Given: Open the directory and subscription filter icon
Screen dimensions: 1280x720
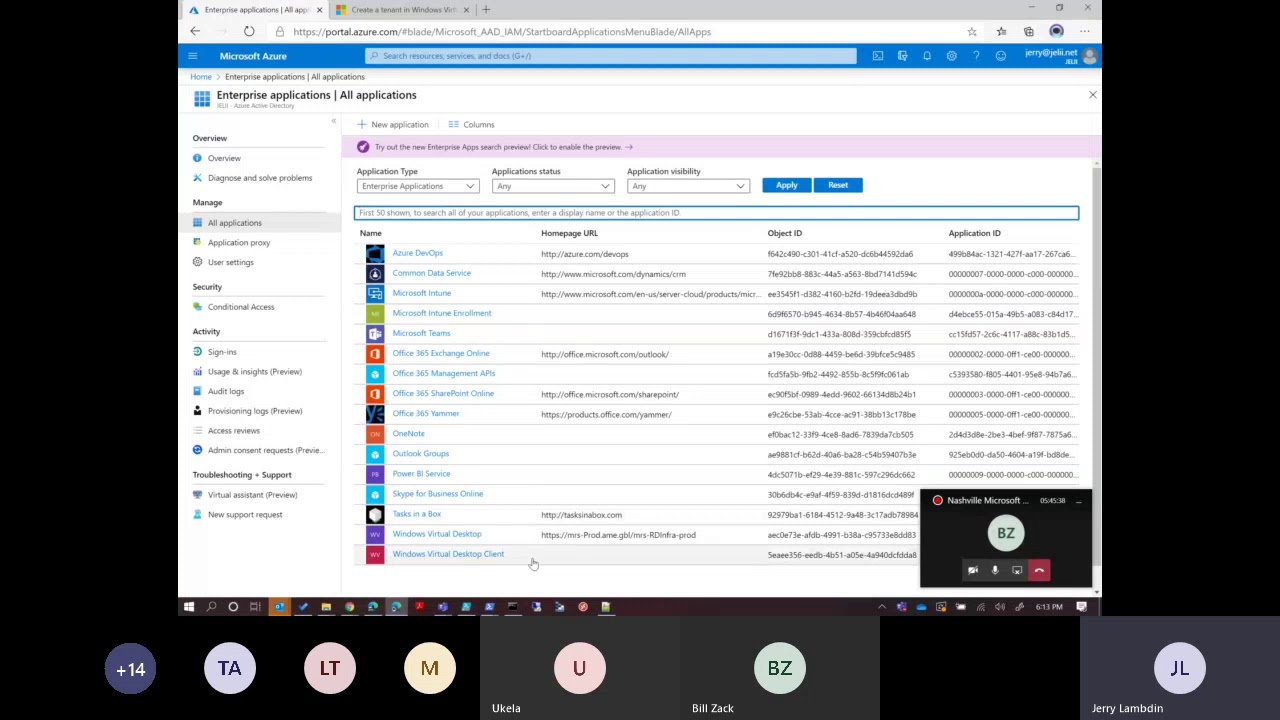Looking at the screenshot, I should (x=902, y=56).
